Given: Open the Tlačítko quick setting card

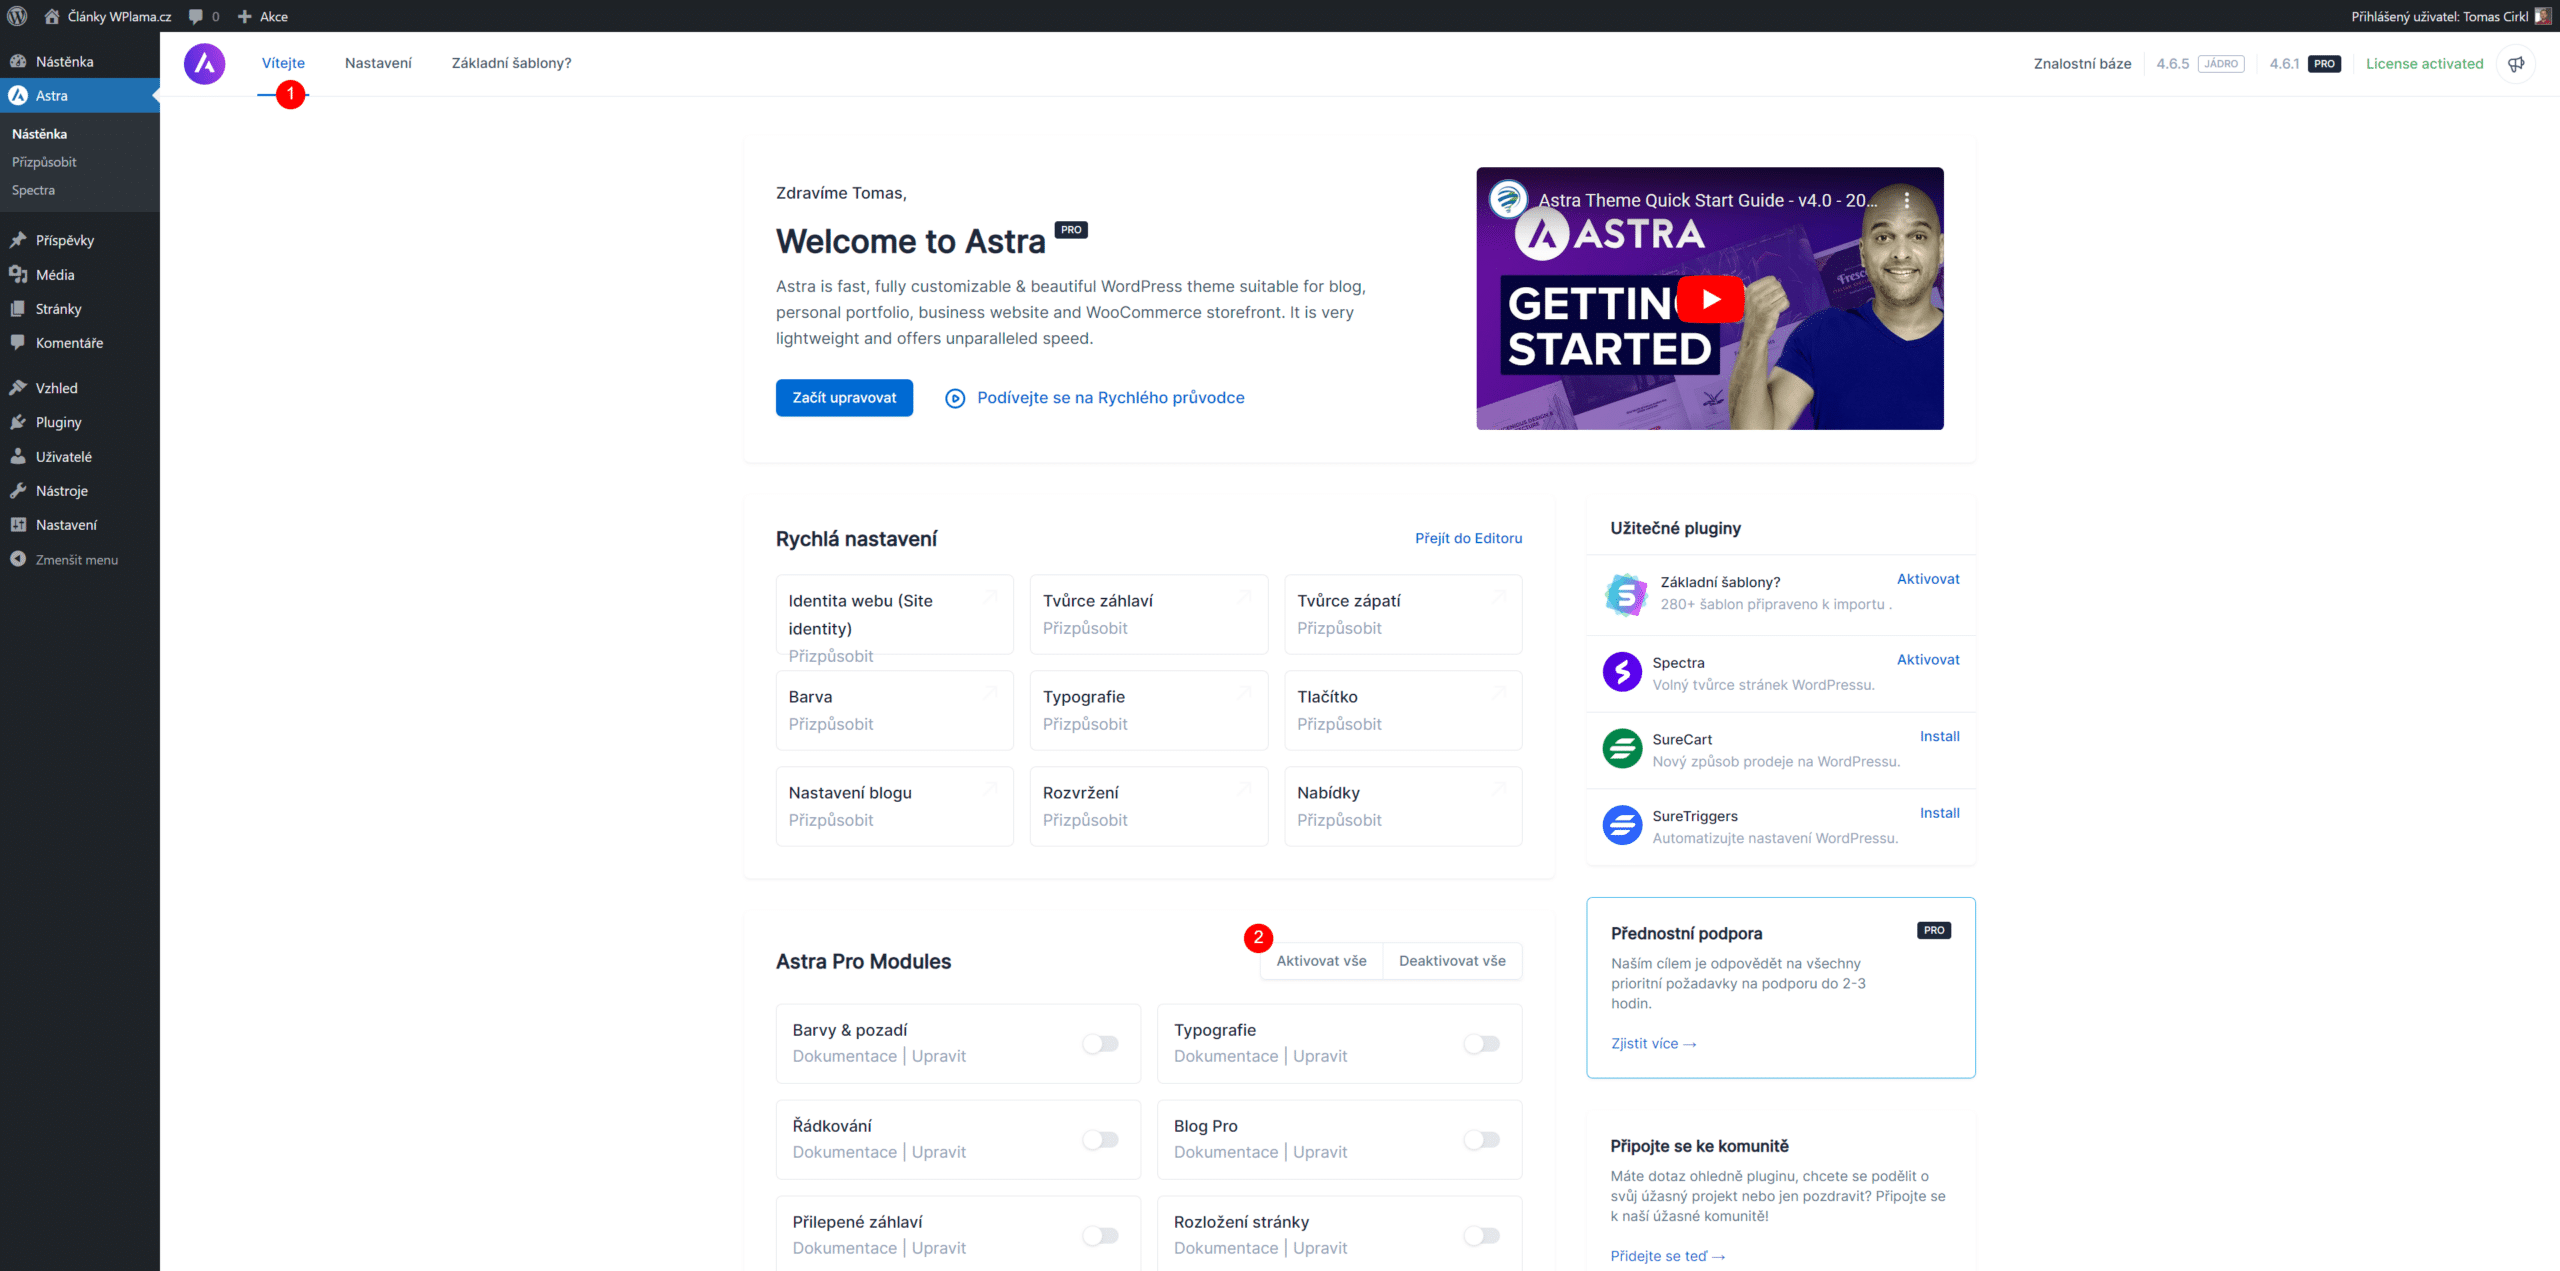Looking at the screenshot, I should point(1403,710).
